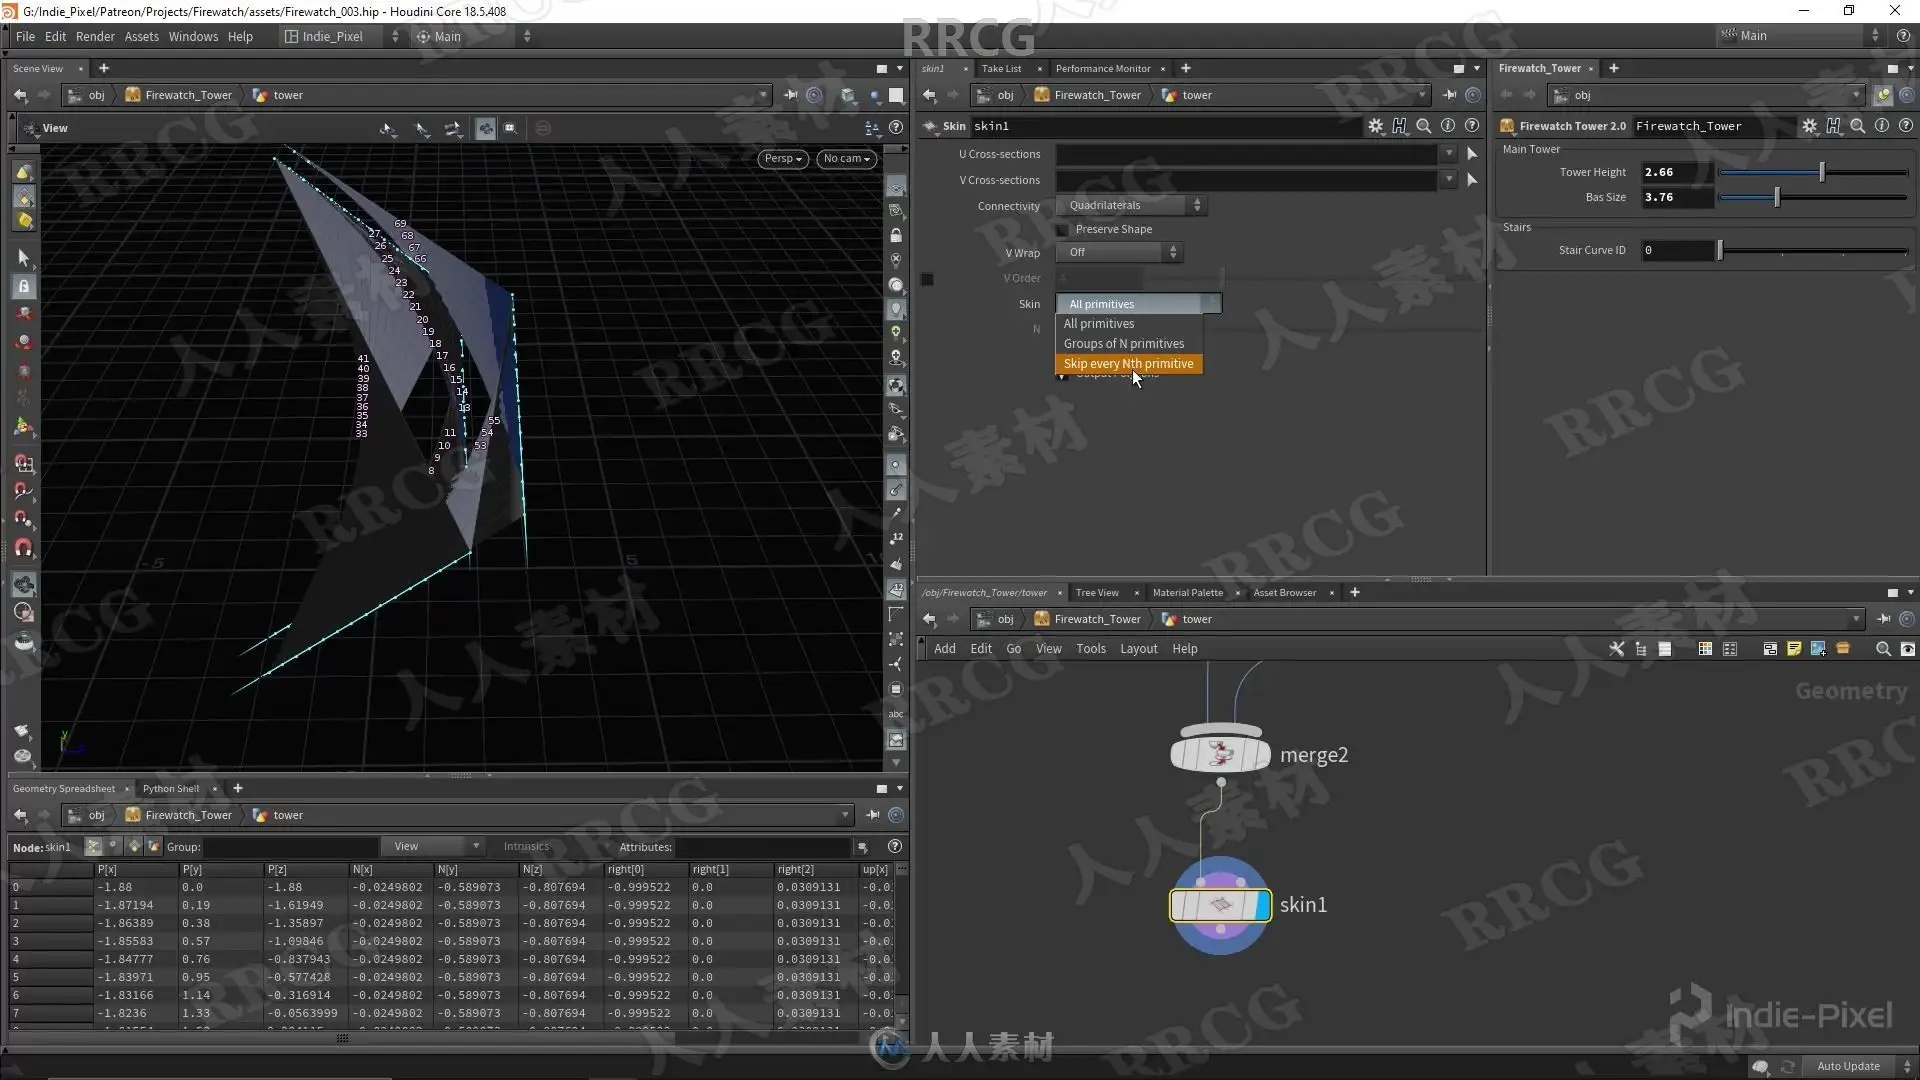Switch to the Tree View tab
This screenshot has height=1080, width=1920.
coord(1097,593)
